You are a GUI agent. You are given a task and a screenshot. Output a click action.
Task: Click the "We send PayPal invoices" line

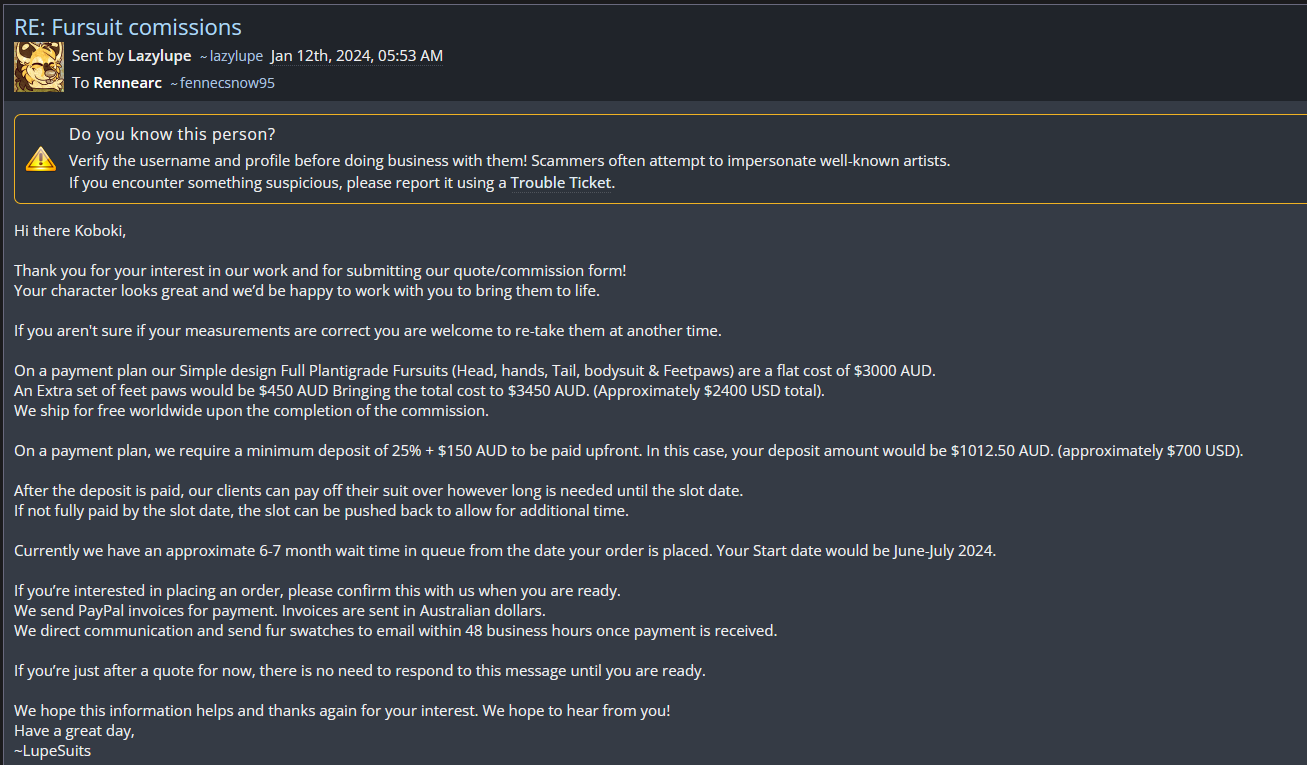279,610
